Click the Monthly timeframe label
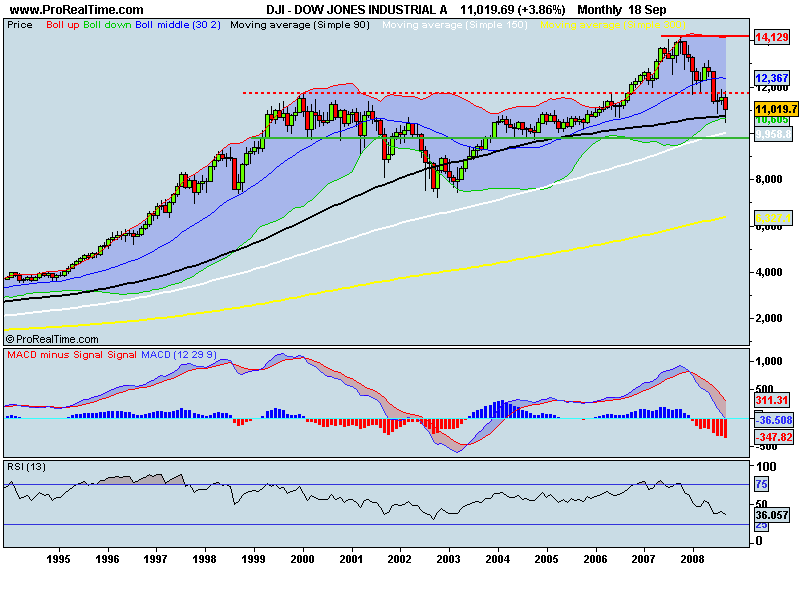Image resolution: width=800 pixels, height=600 pixels. click(x=599, y=10)
